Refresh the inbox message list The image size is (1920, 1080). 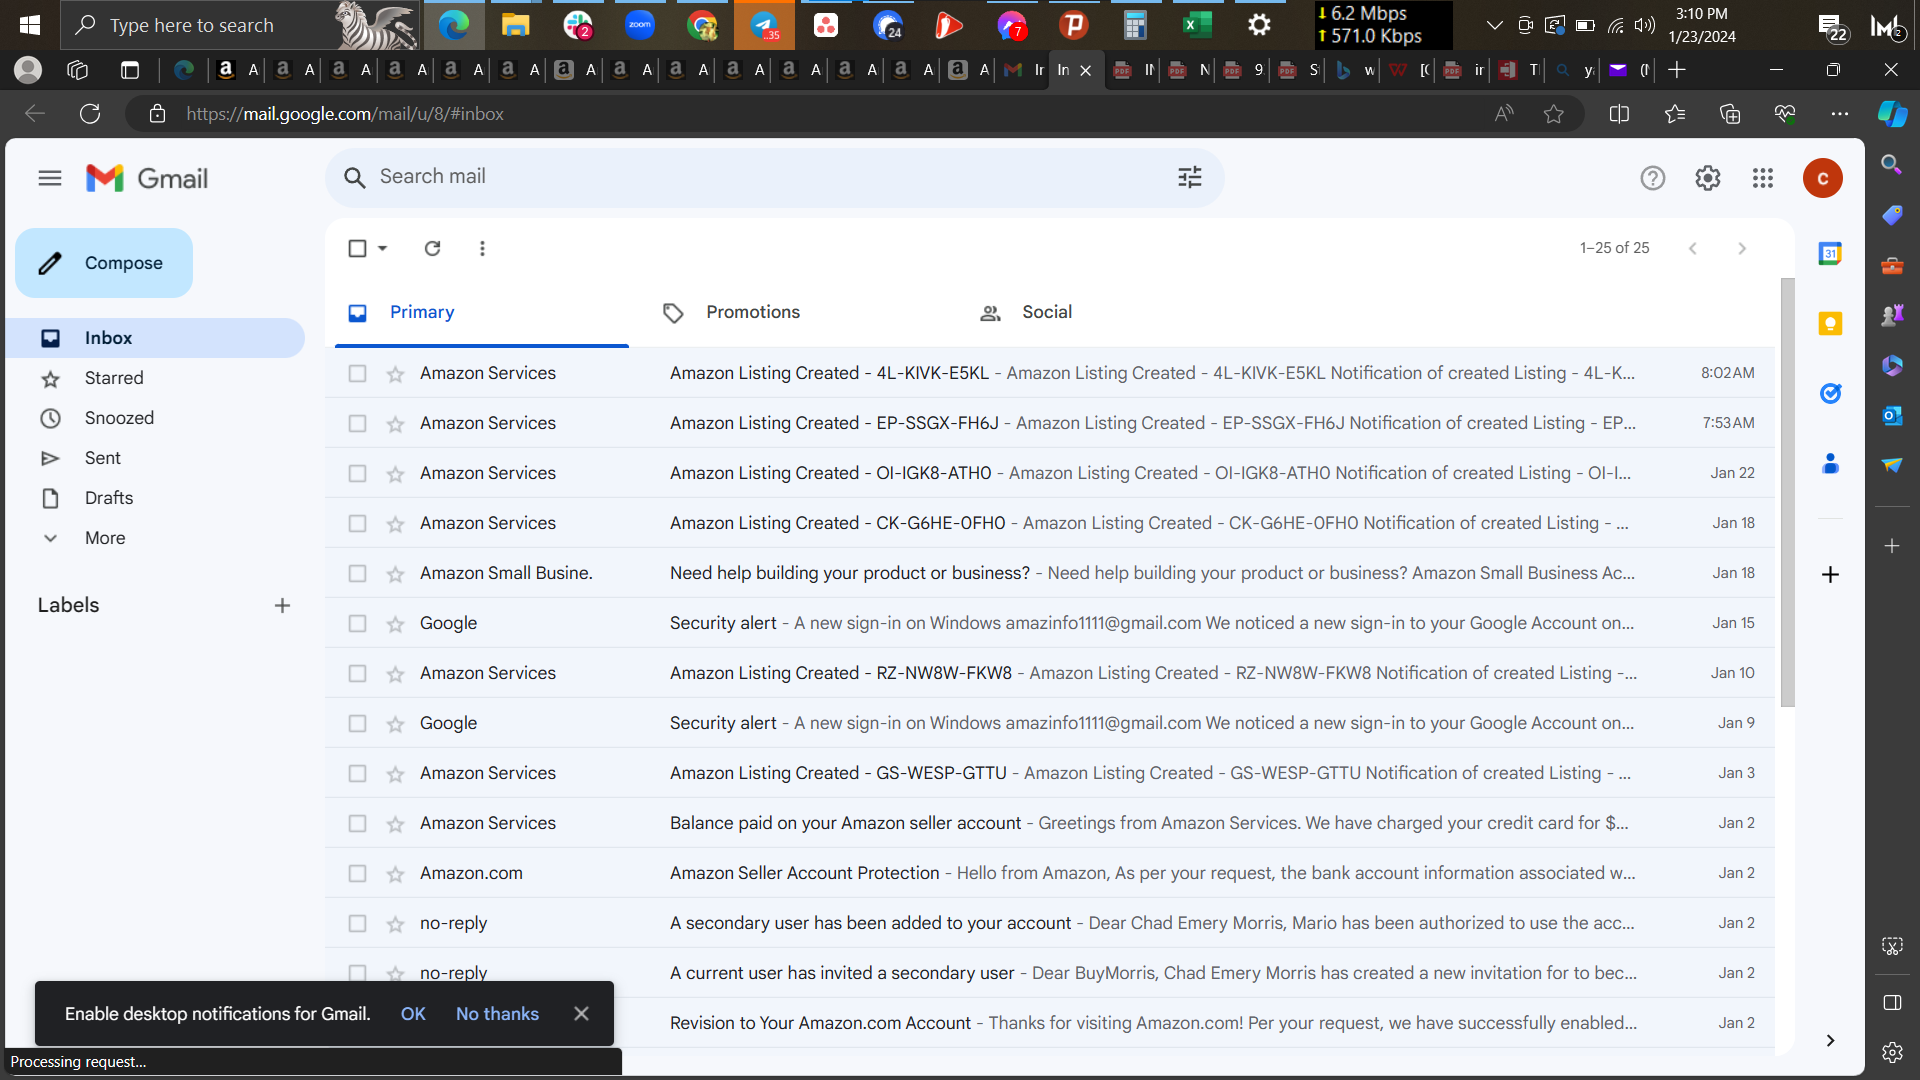click(432, 248)
